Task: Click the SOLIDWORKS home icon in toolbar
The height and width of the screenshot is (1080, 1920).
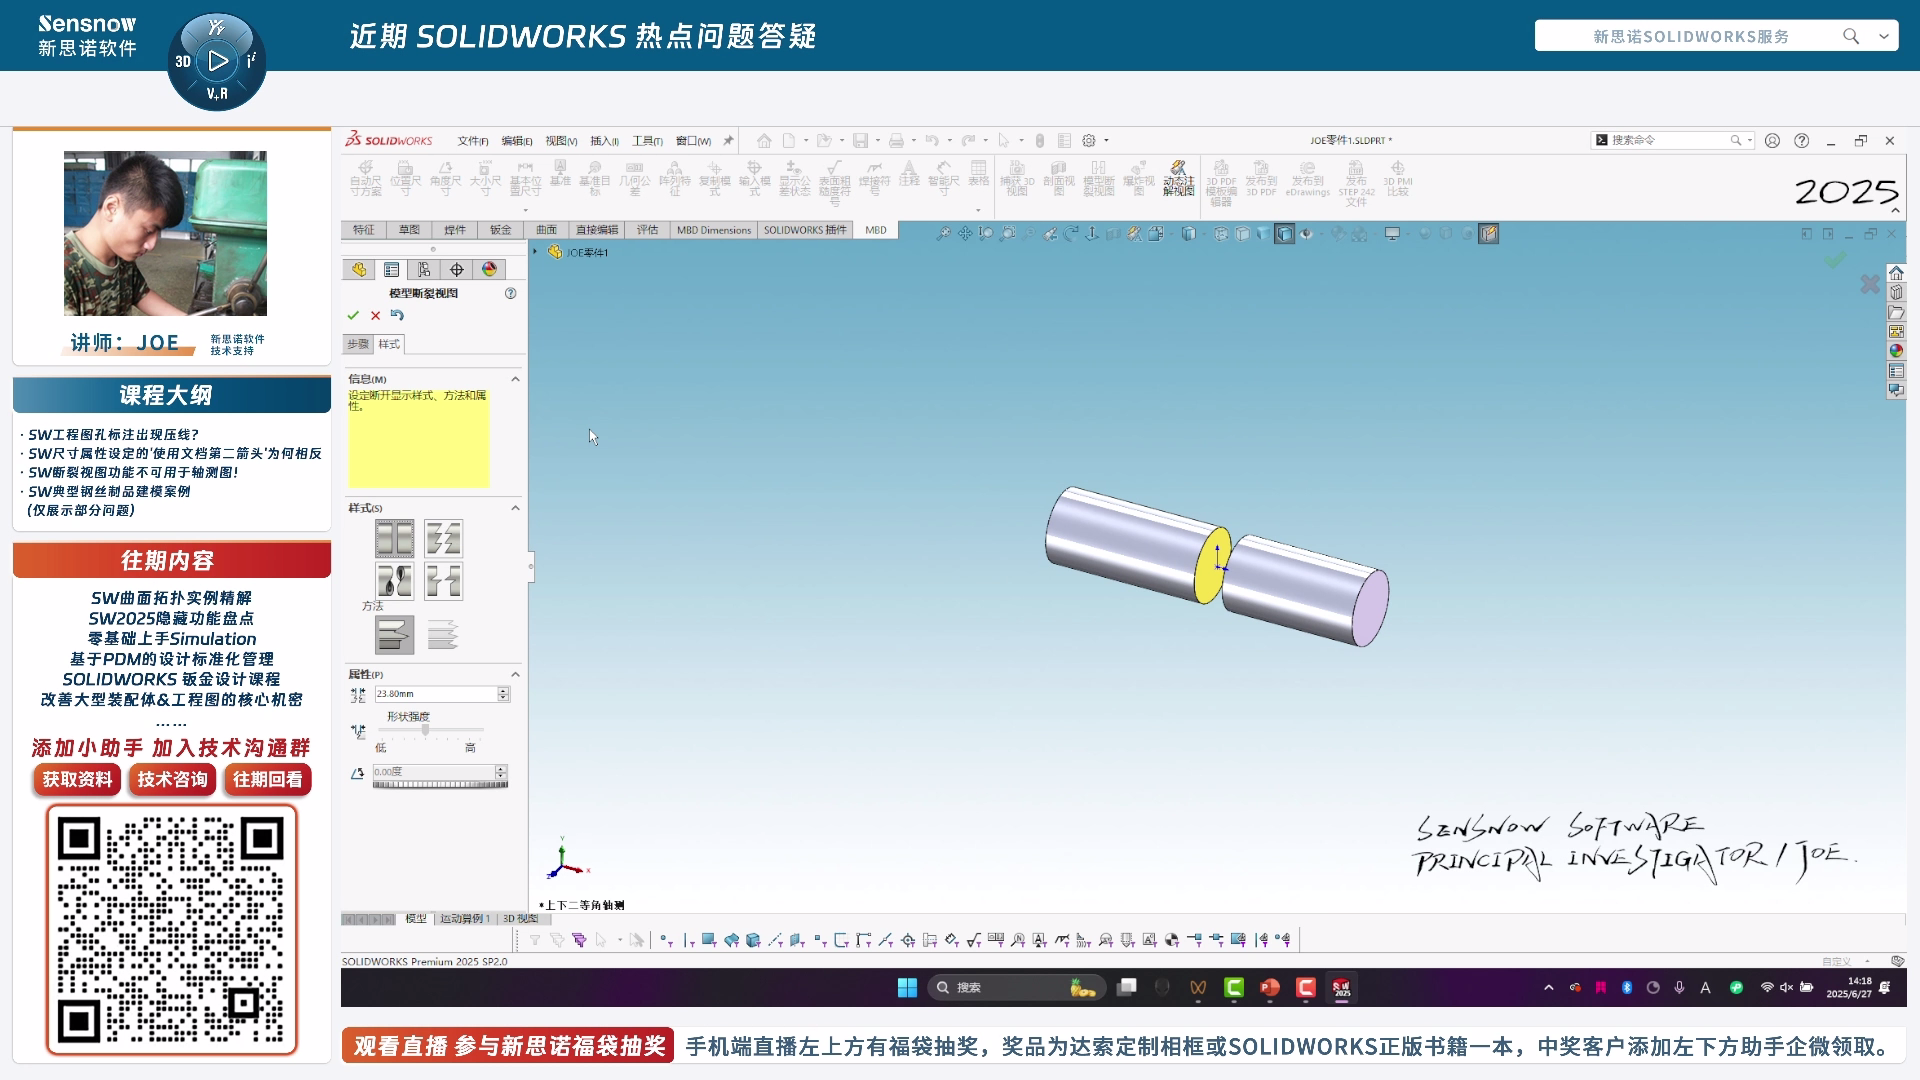Action: tap(764, 141)
